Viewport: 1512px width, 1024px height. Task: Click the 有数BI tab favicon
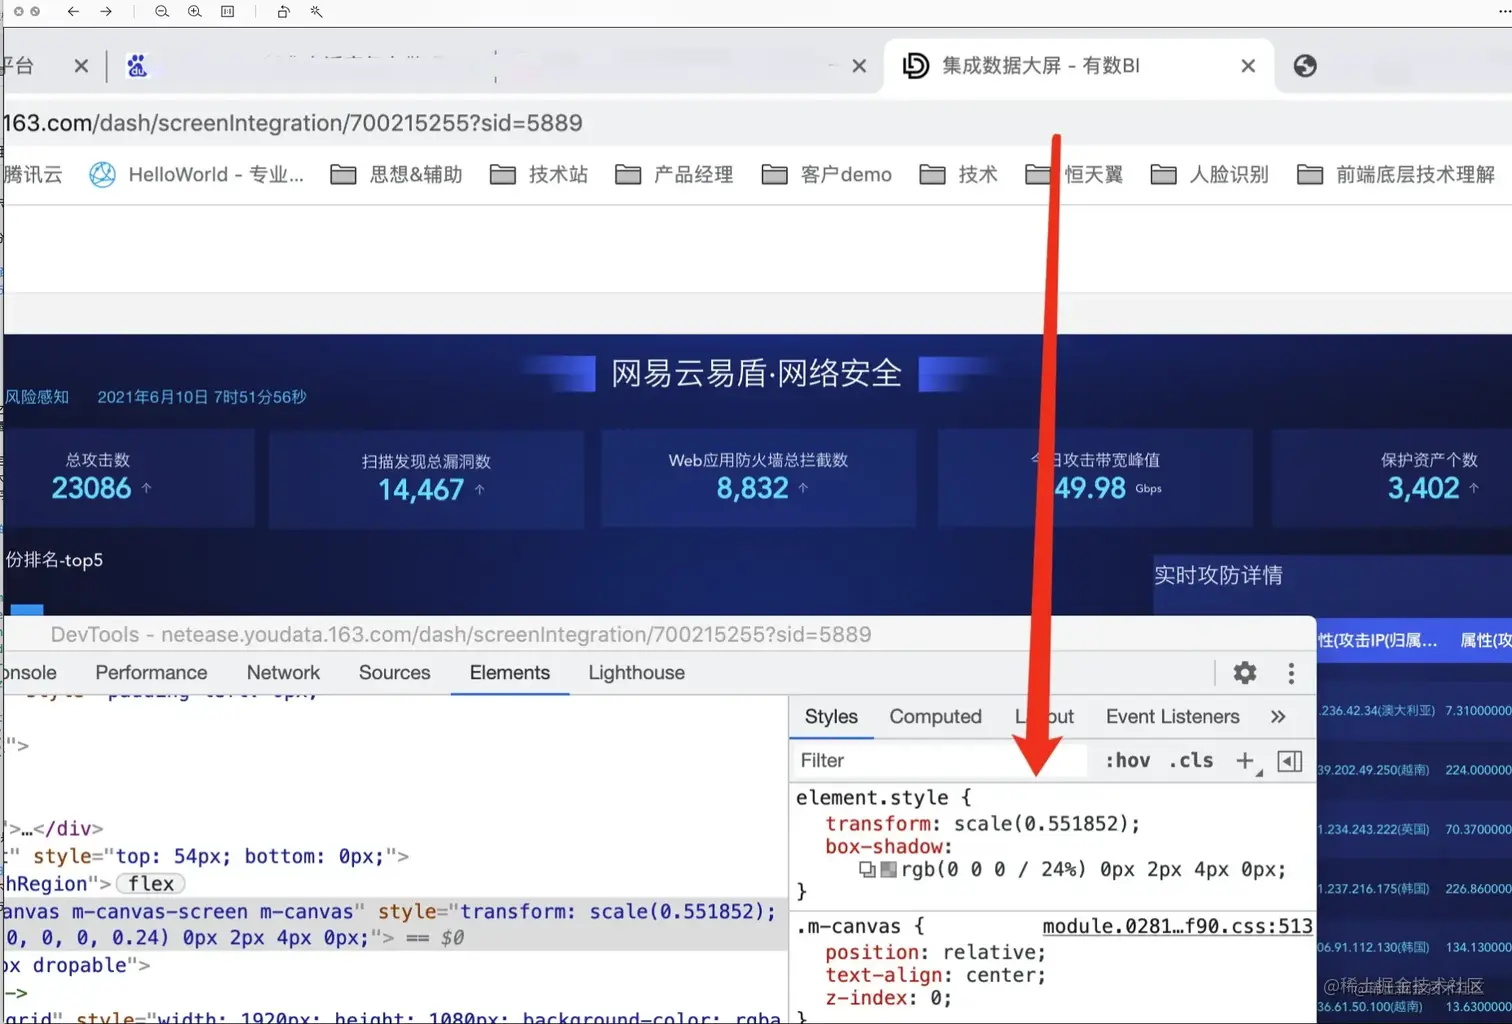pyautogui.click(x=915, y=66)
